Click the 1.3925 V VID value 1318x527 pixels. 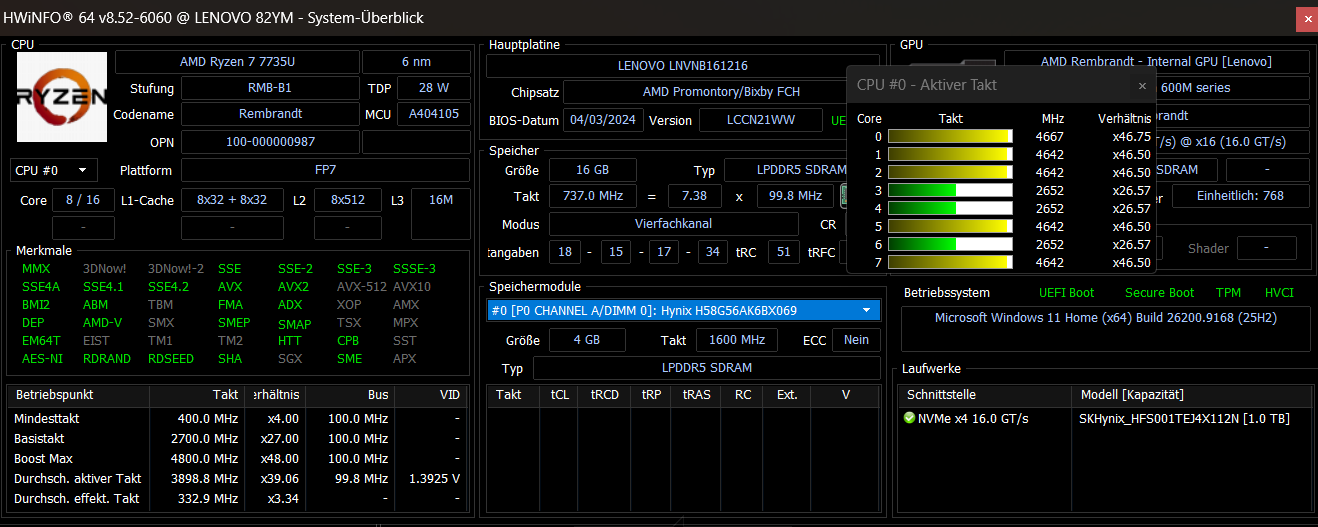click(x=434, y=479)
